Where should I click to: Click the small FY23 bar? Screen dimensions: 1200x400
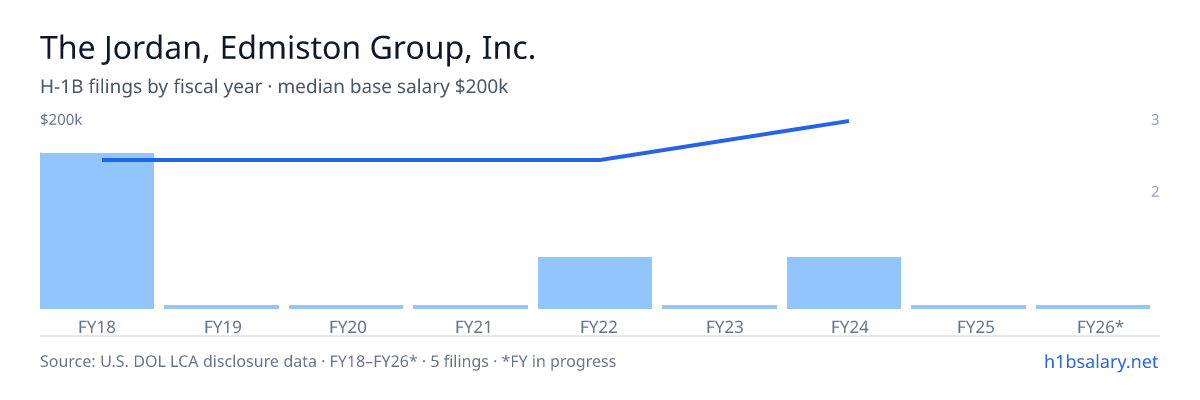click(720, 307)
